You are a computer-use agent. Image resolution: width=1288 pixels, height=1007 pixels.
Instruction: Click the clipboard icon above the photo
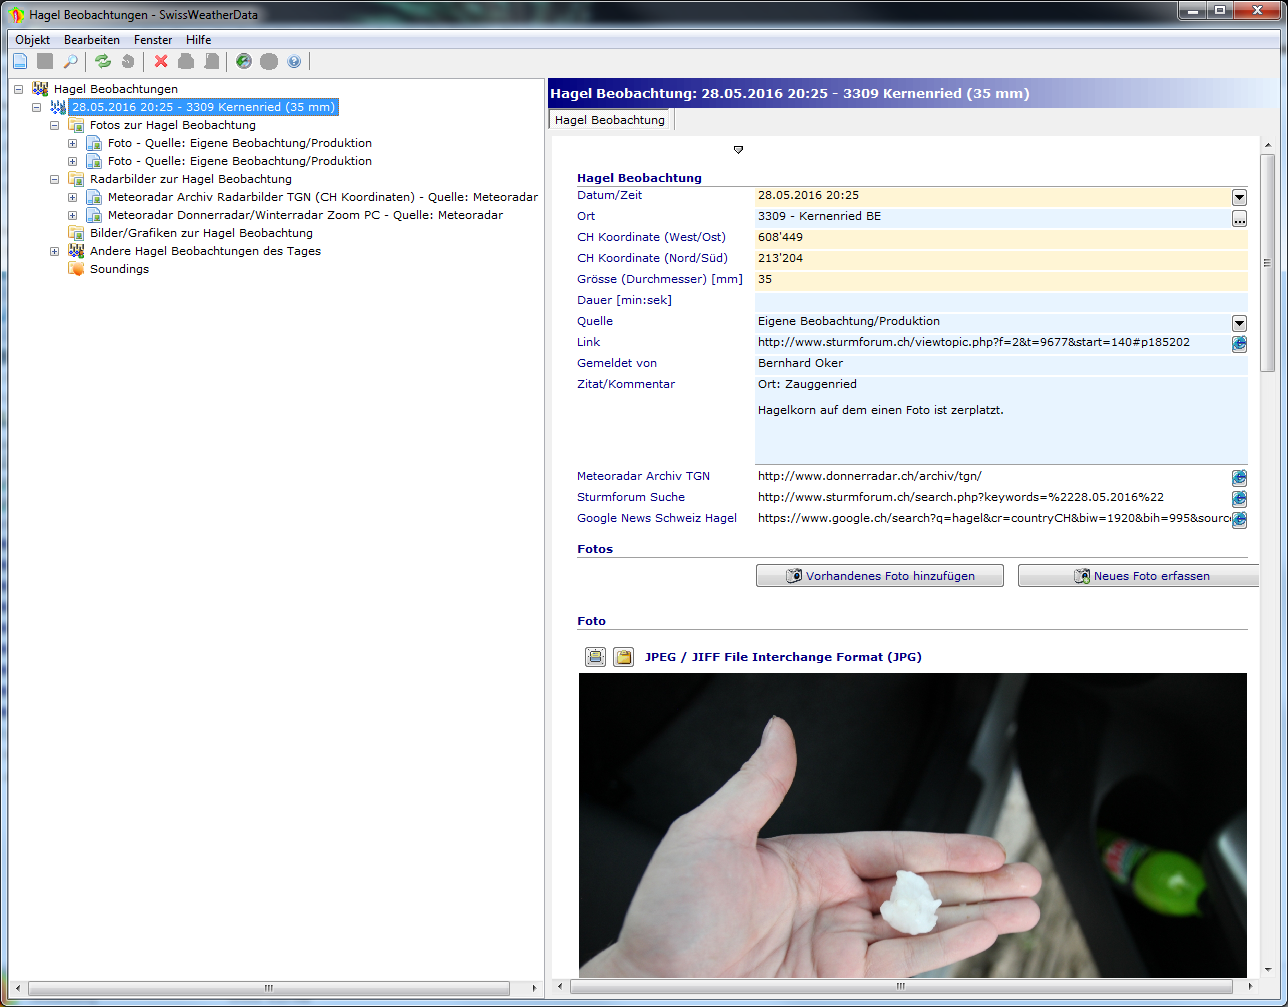[x=623, y=657]
